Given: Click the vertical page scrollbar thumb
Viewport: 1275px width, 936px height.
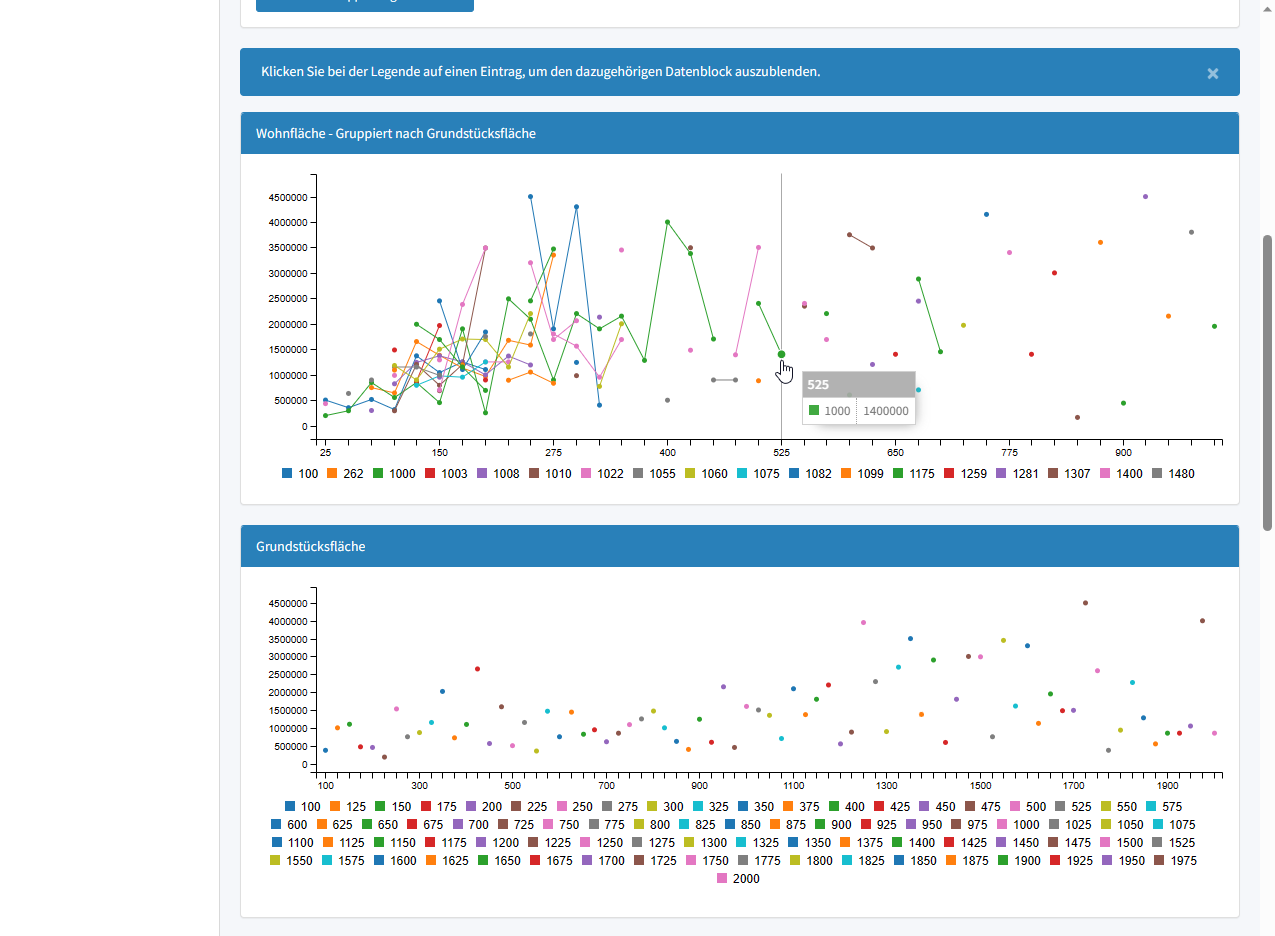Looking at the screenshot, I should point(1268,382).
